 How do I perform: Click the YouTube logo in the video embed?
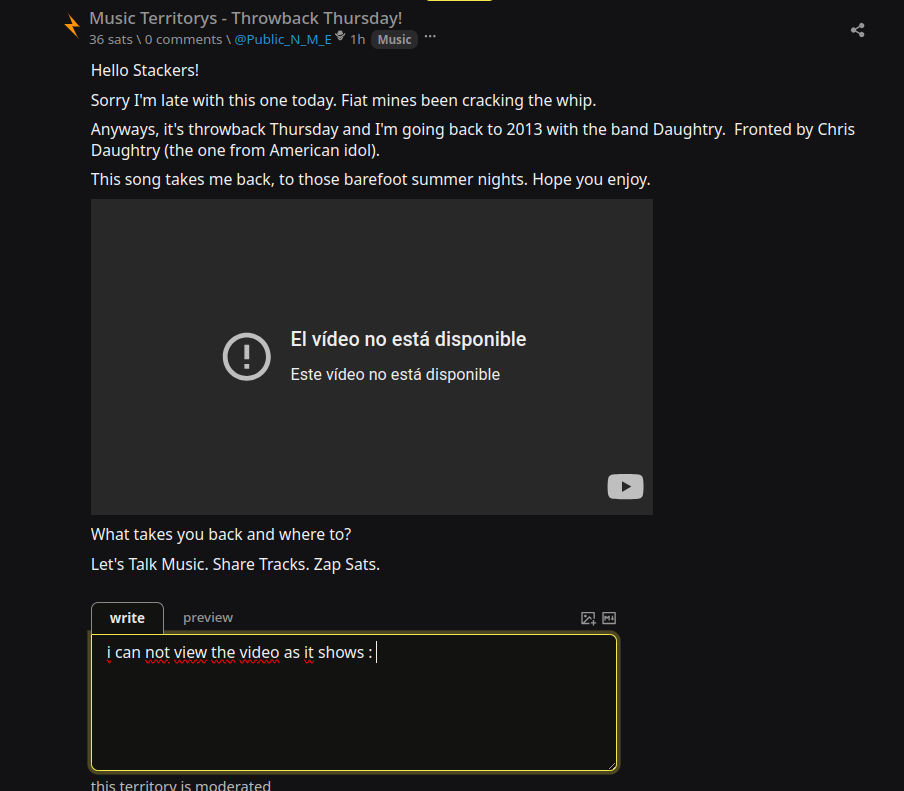pyautogui.click(x=625, y=487)
